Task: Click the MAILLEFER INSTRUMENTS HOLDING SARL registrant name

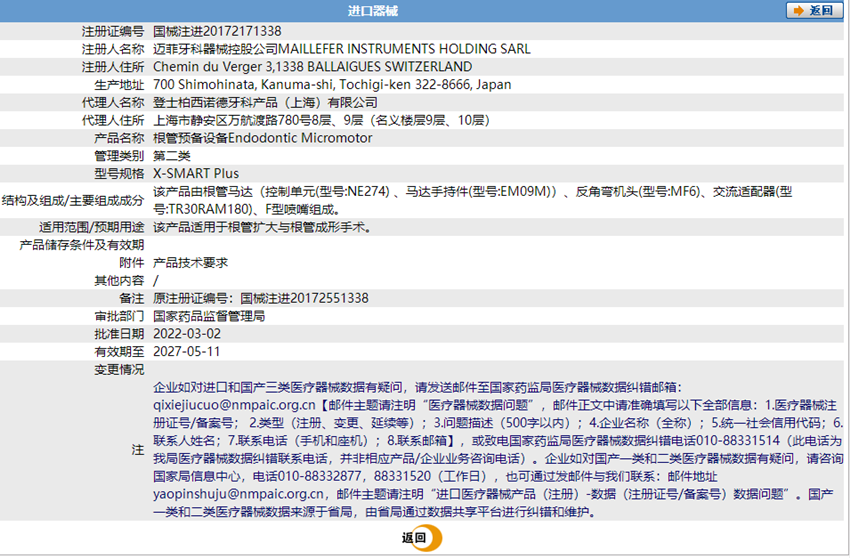Action: click(341, 49)
